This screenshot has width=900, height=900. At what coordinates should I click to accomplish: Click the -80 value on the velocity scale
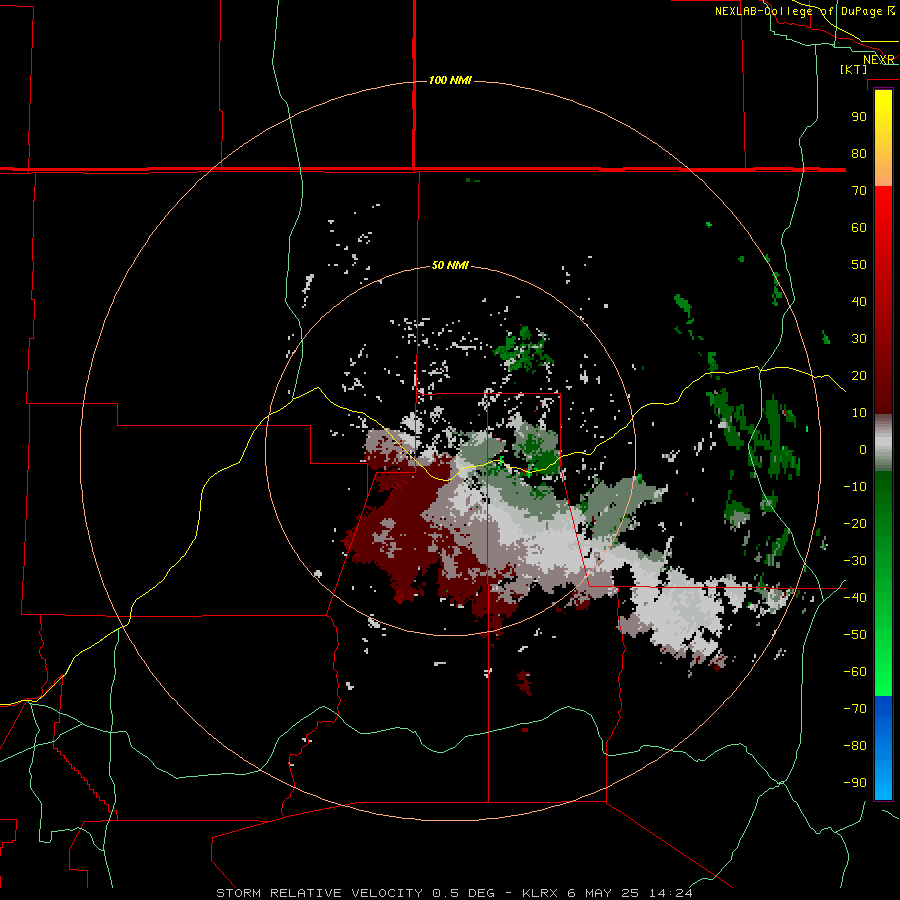[x=855, y=746]
